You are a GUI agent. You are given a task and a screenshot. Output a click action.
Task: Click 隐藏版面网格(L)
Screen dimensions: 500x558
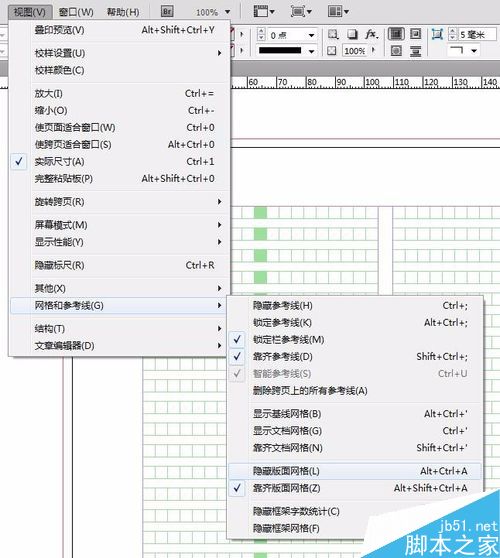355,471
